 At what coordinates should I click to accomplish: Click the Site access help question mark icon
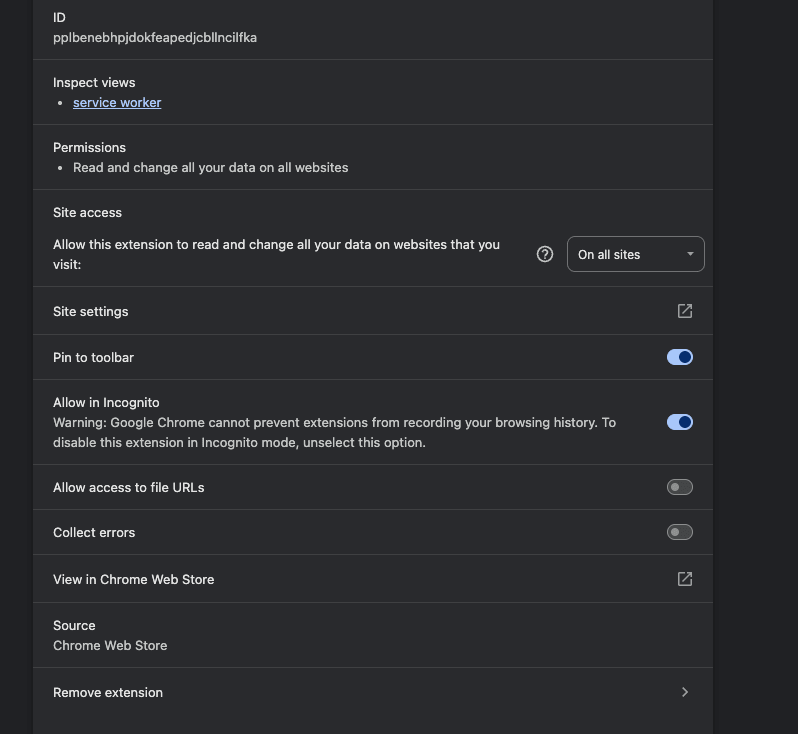tap(545, 254)
